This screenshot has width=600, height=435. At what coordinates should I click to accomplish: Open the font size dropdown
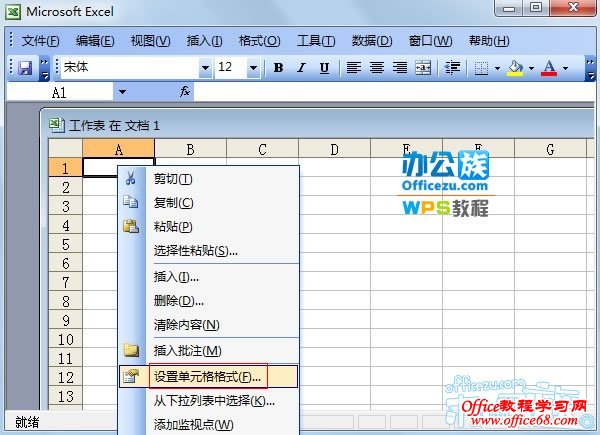point(253,68)
